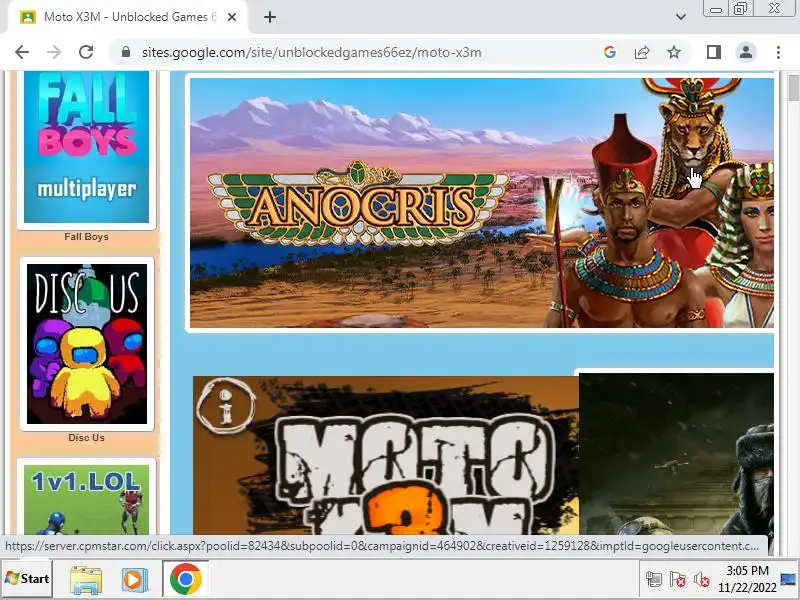Open the 1v1.LOL game thumbnail
The height and width of the screenshot is (600, 800).
(x=86, y=499)
